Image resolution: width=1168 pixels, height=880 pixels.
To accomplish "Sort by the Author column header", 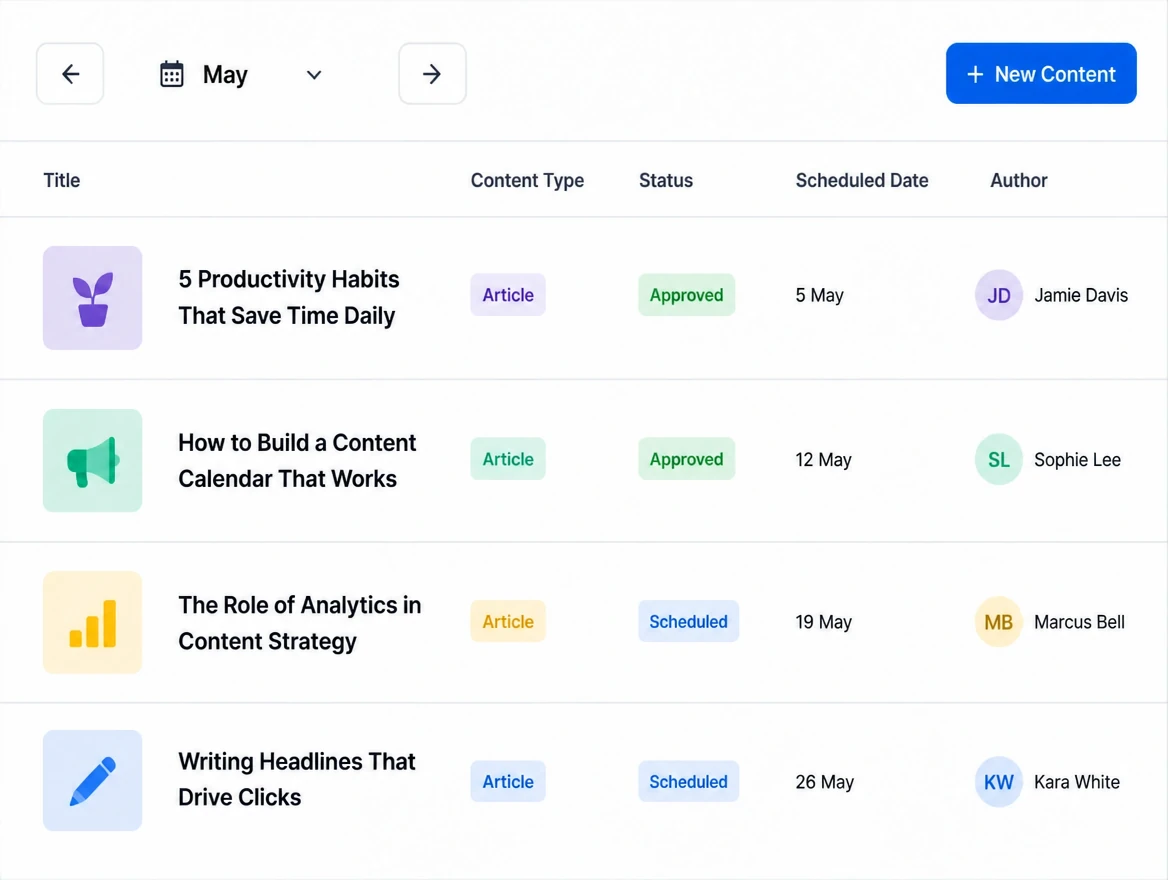I will pyautogui.click(x=1018, y=180).
